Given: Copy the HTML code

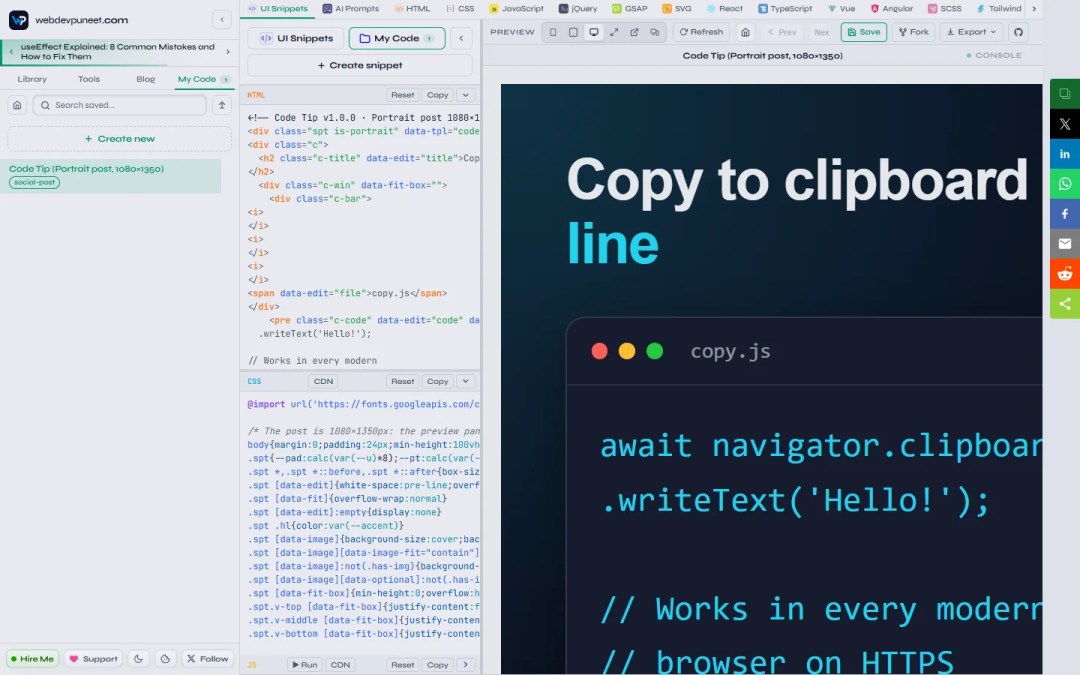Looking at the screenshot, I should pos(437,95).
